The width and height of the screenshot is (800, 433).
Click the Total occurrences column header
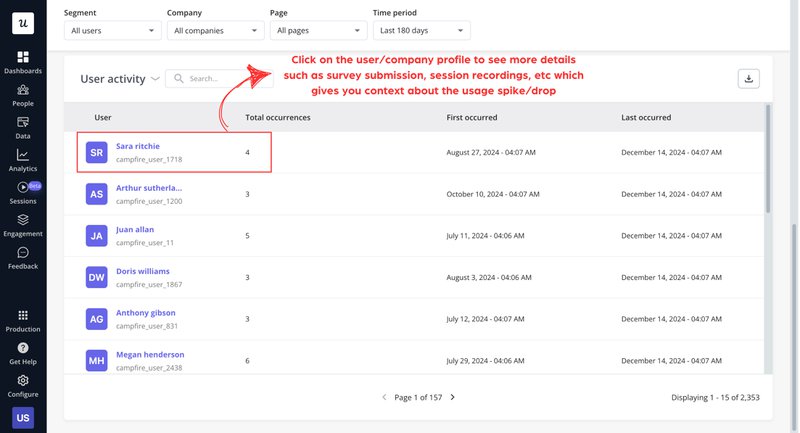pyautogui.click(x=278, y=117)
